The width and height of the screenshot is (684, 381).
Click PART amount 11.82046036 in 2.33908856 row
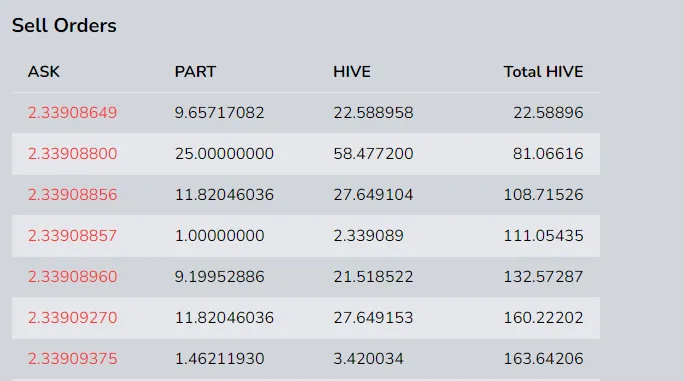[224, 195]
